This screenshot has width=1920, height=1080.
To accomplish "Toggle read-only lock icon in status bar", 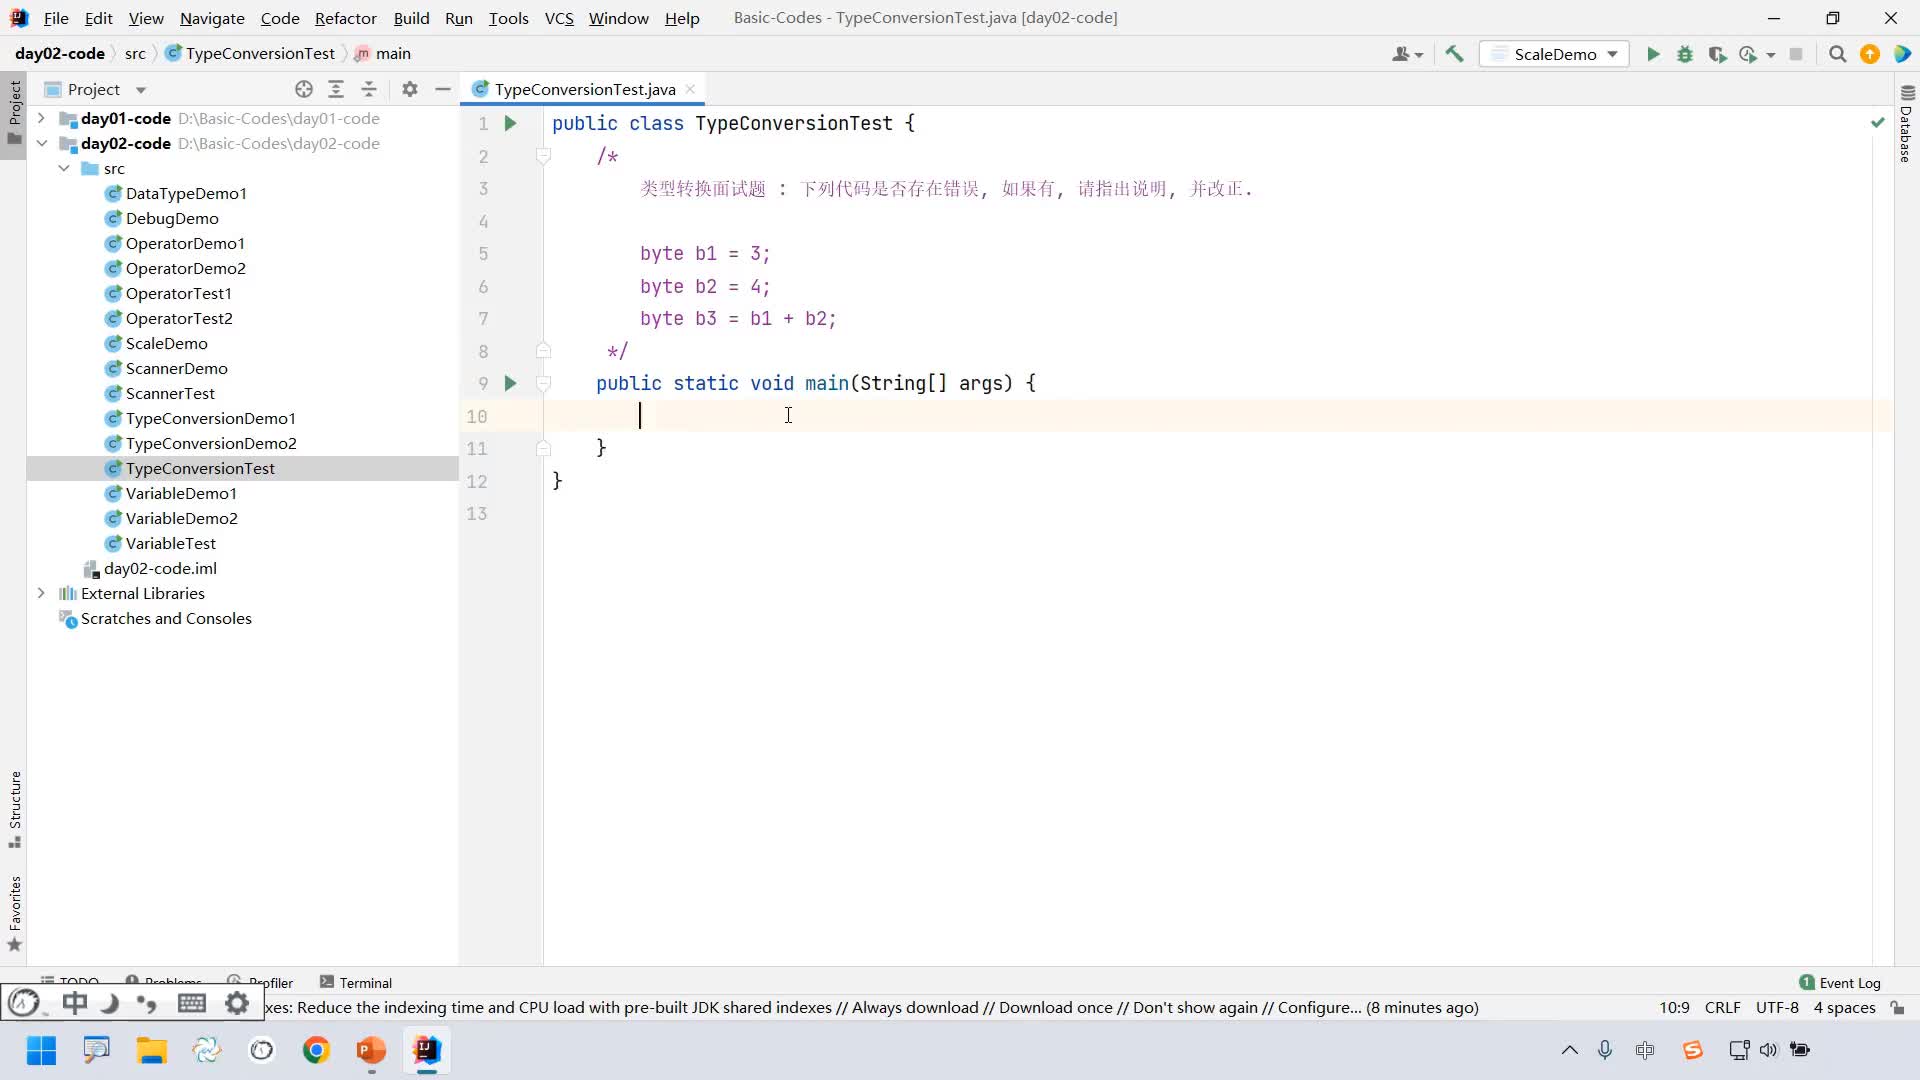I will (1897, 1007).
